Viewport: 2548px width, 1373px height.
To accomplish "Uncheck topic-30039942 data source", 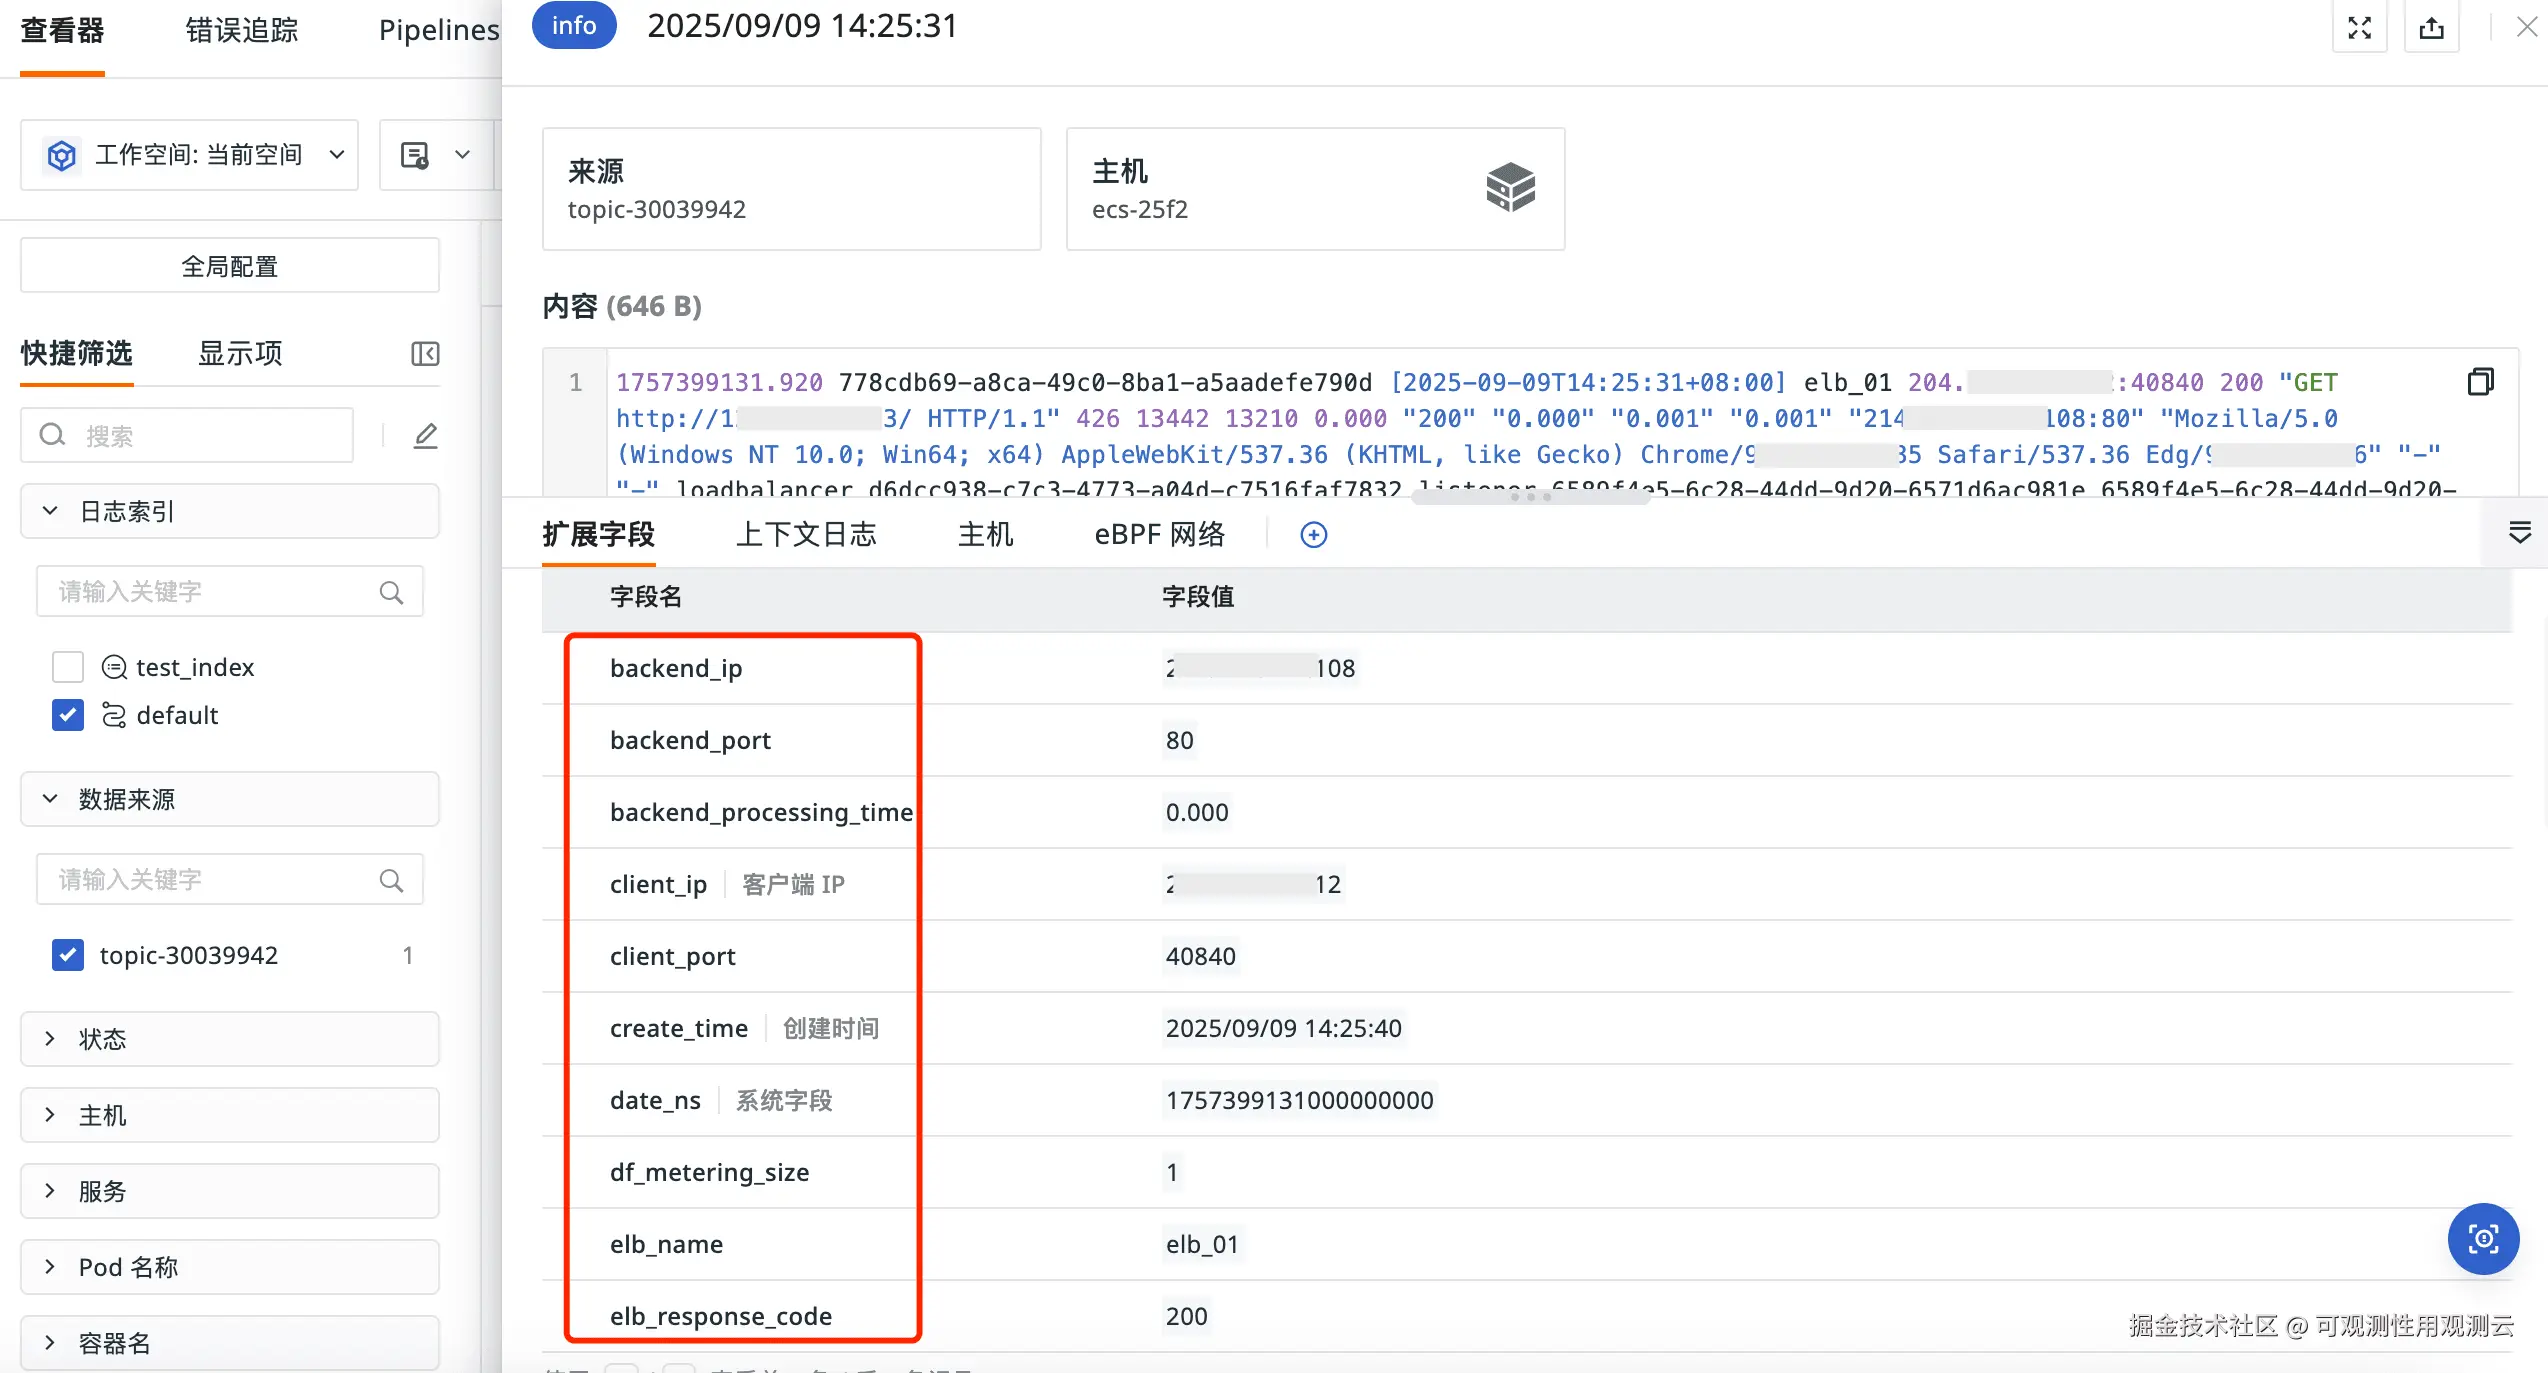I will tap(68, 955).
